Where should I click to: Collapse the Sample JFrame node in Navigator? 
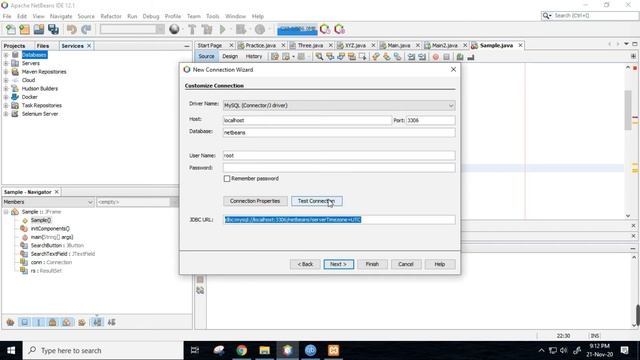coord(6,212)
